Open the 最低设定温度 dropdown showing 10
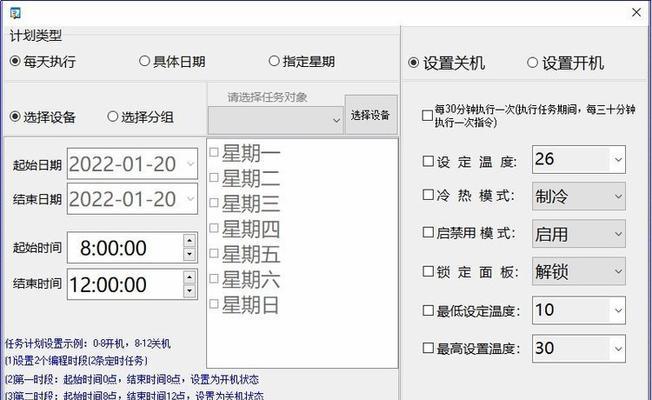 579,310
